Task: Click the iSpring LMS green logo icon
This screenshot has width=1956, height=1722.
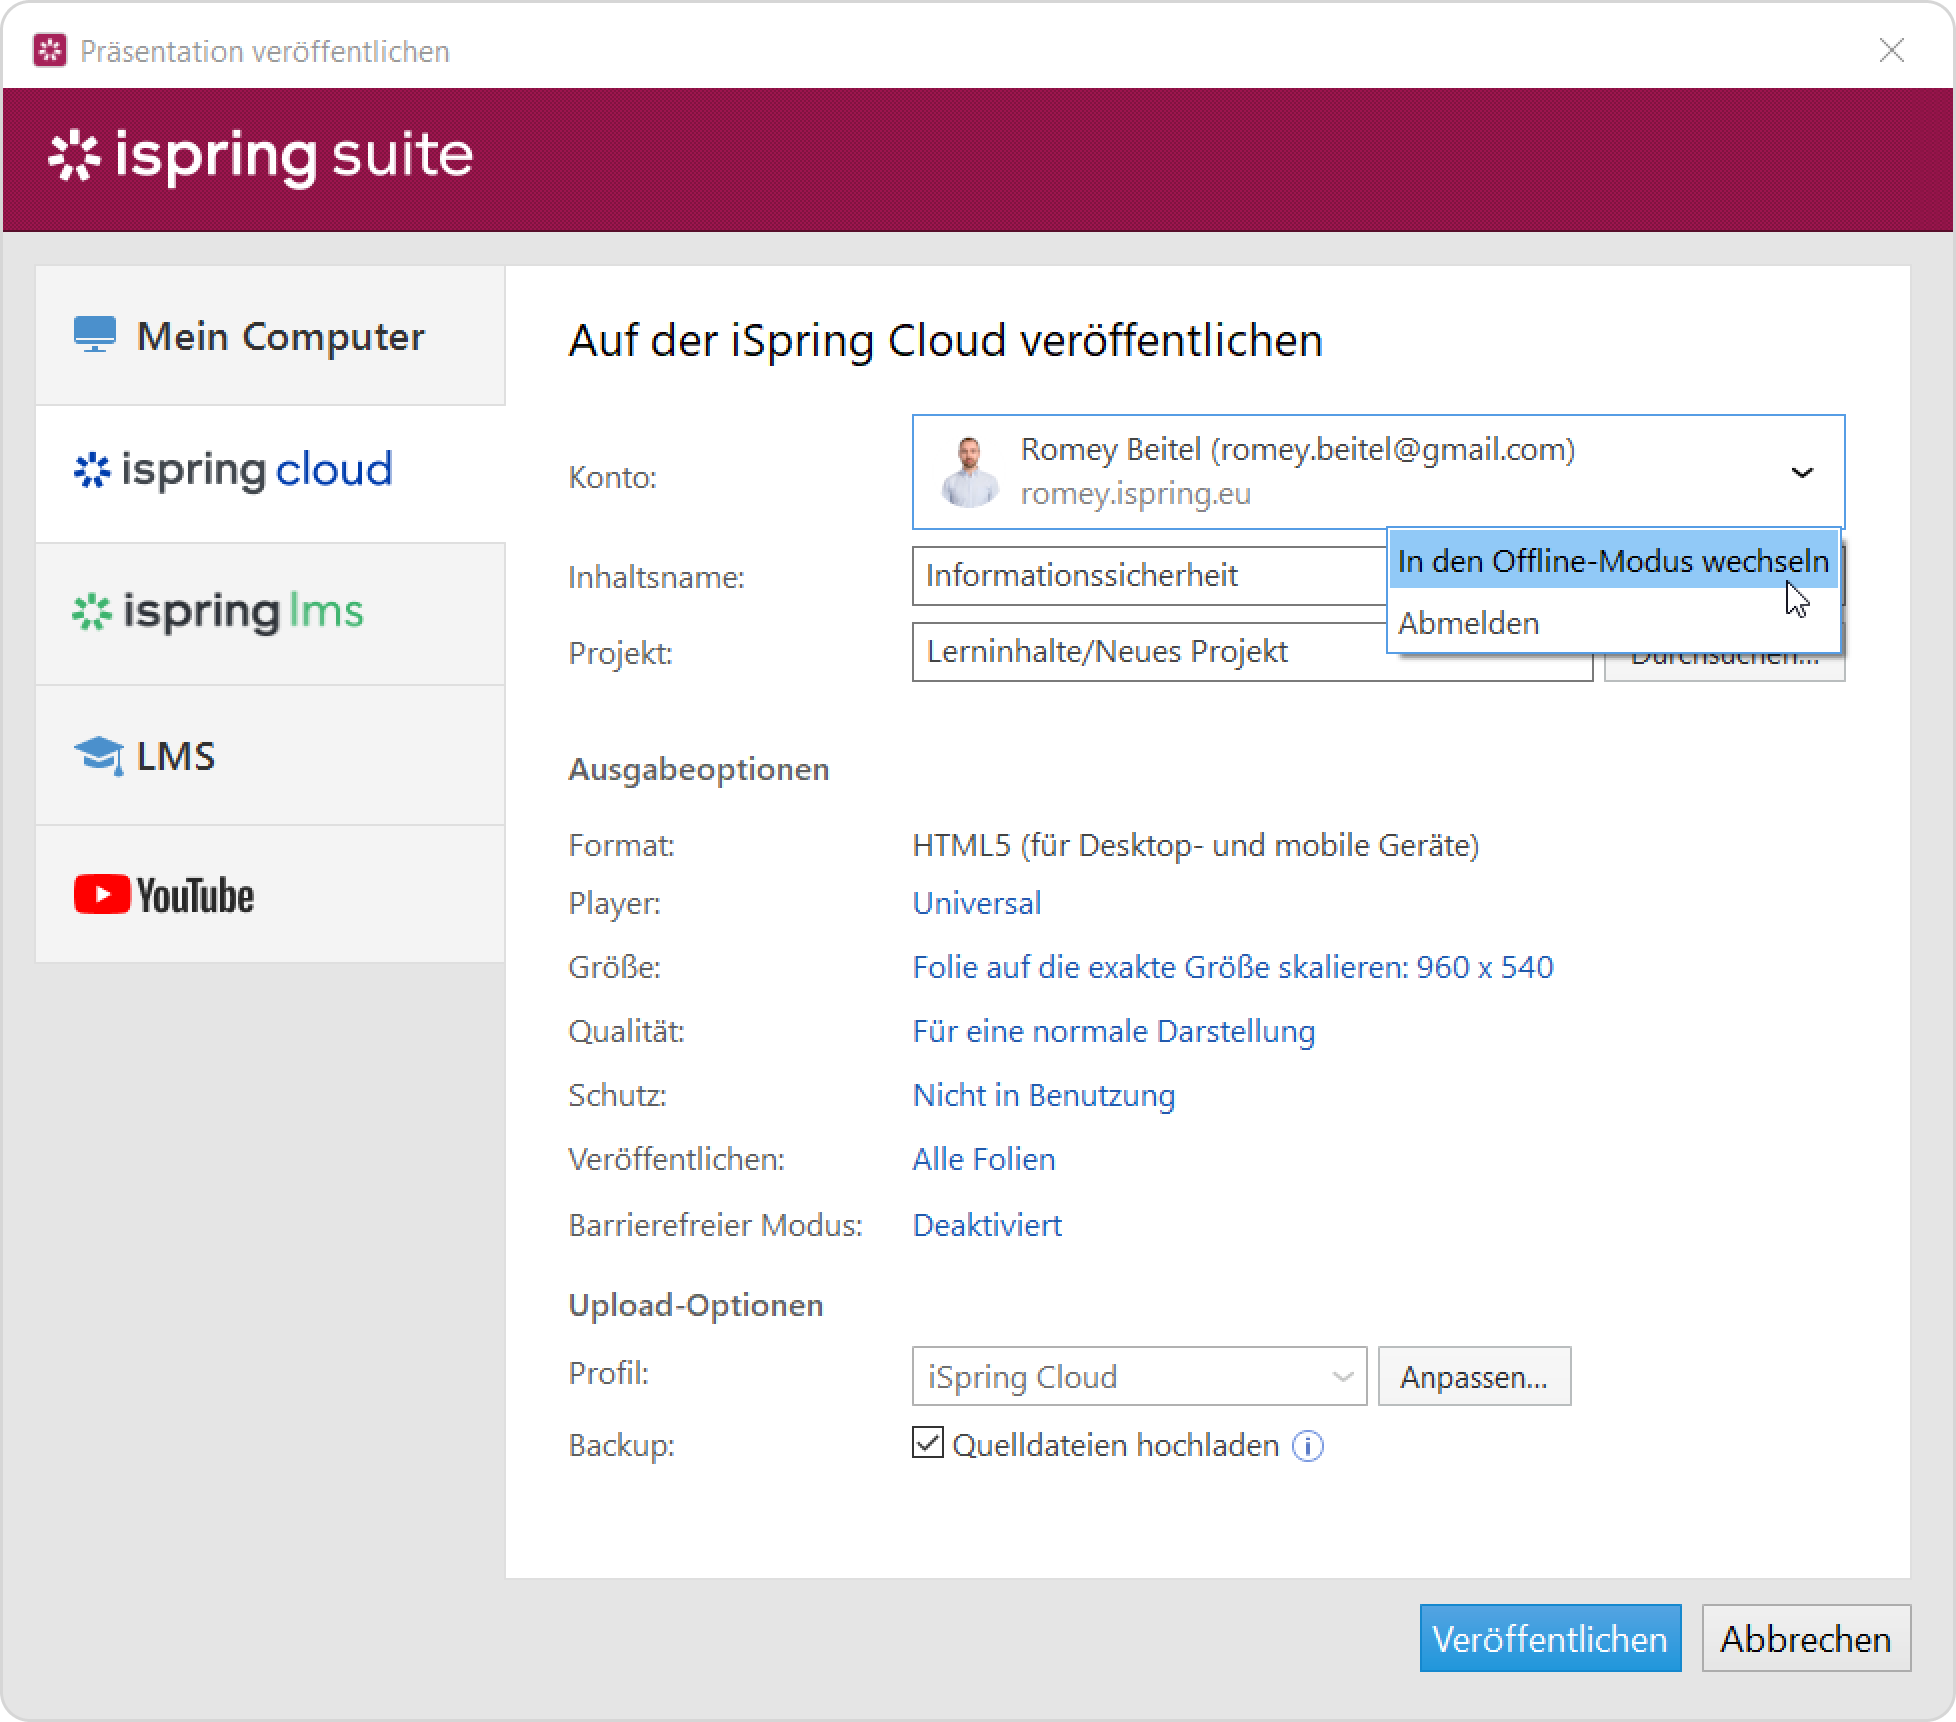Action: point(91,612)
